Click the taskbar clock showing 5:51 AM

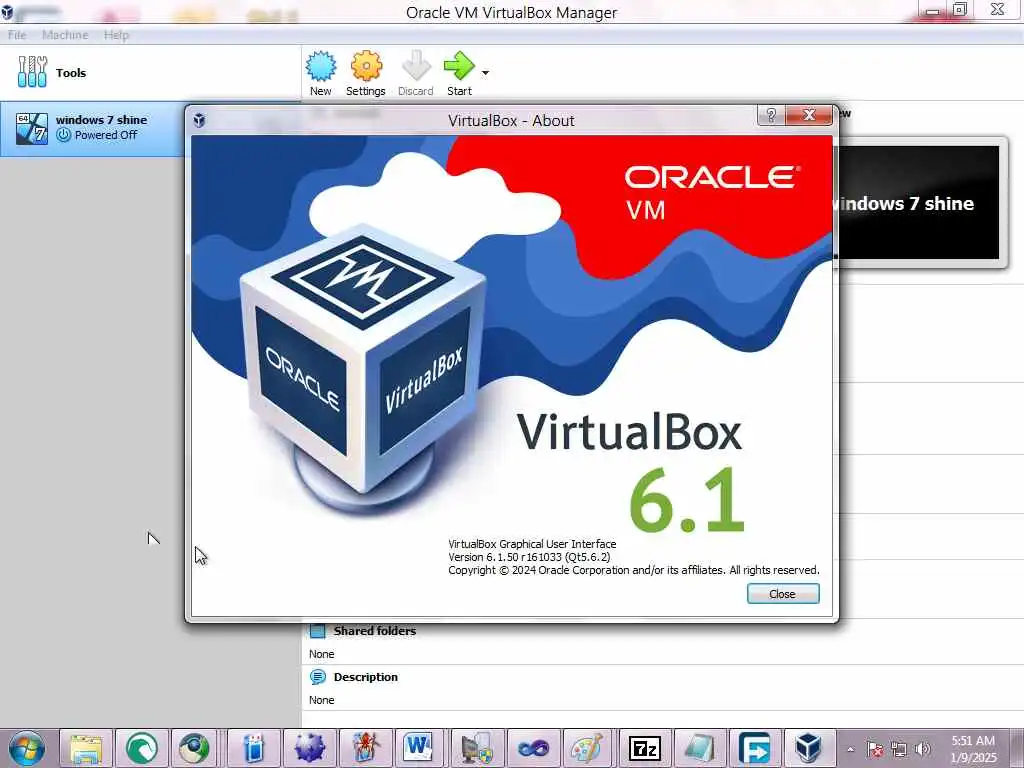pos(973,749)
